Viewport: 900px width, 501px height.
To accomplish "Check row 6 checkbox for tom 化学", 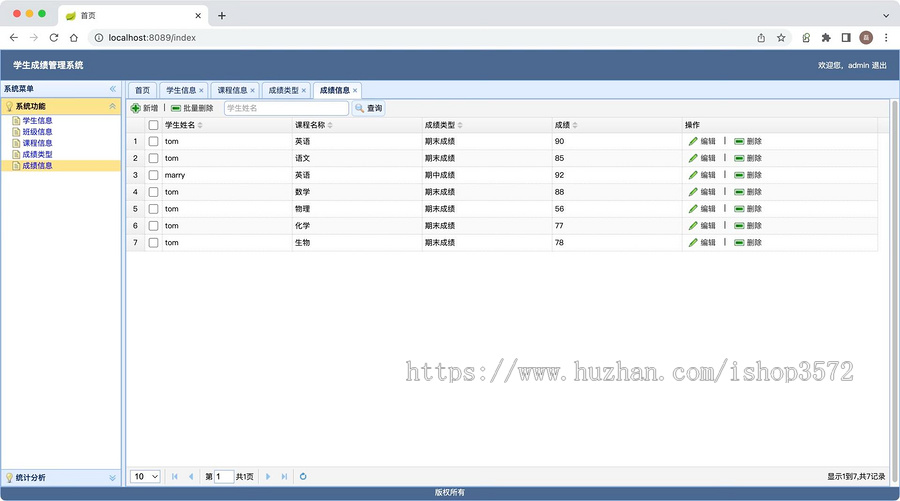I will pyautogui.click(x=153, y=226).
